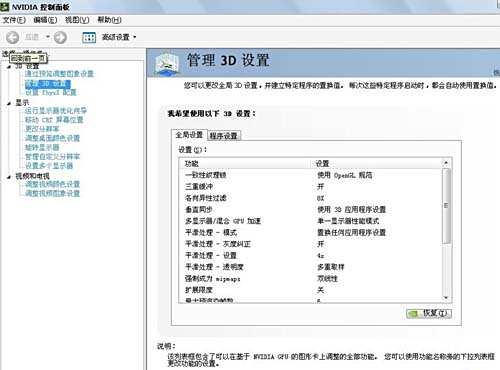Click the settings list scrollbar thumb
This screenshot has height=370, width=500.
coord(446,206)
